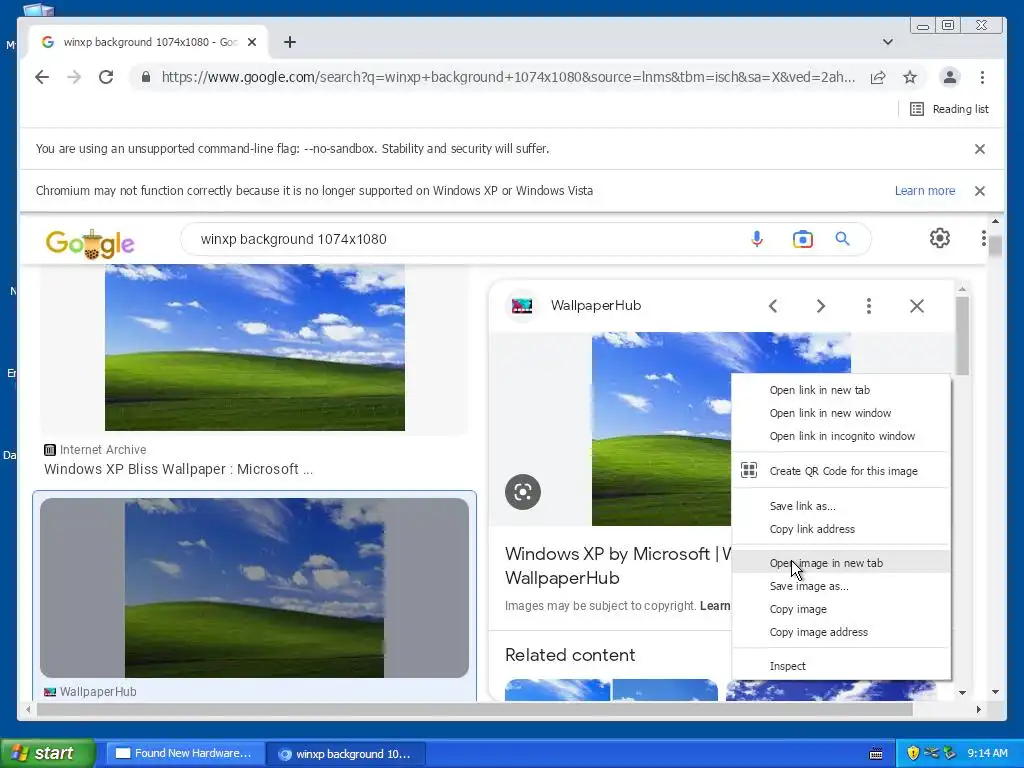Choose Inspect from context menu
Screen dimensions: 1024x768
(841, 666)
